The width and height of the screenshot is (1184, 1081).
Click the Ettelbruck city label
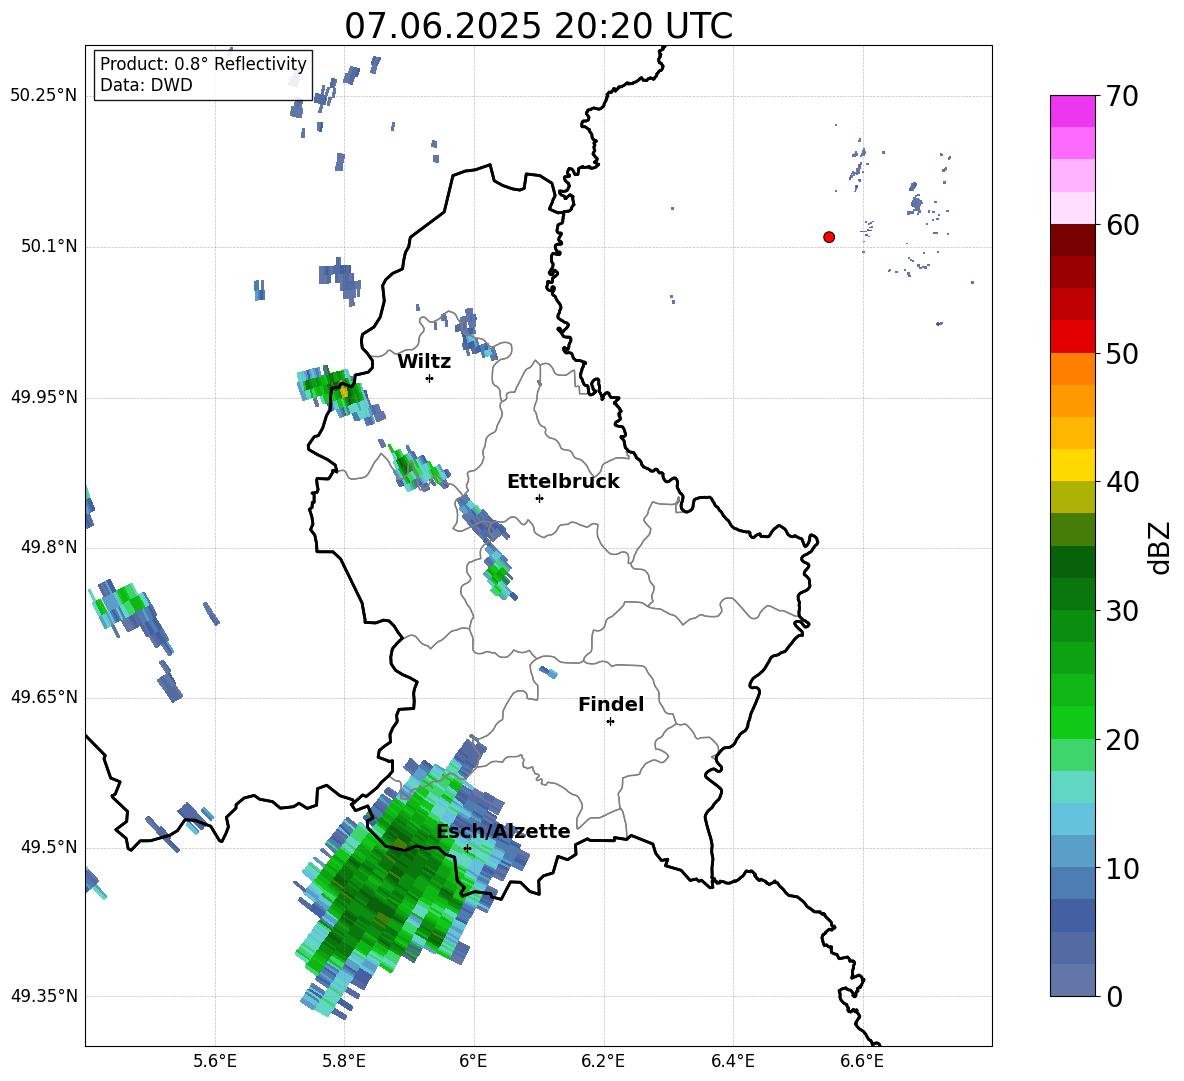(563, 482)
